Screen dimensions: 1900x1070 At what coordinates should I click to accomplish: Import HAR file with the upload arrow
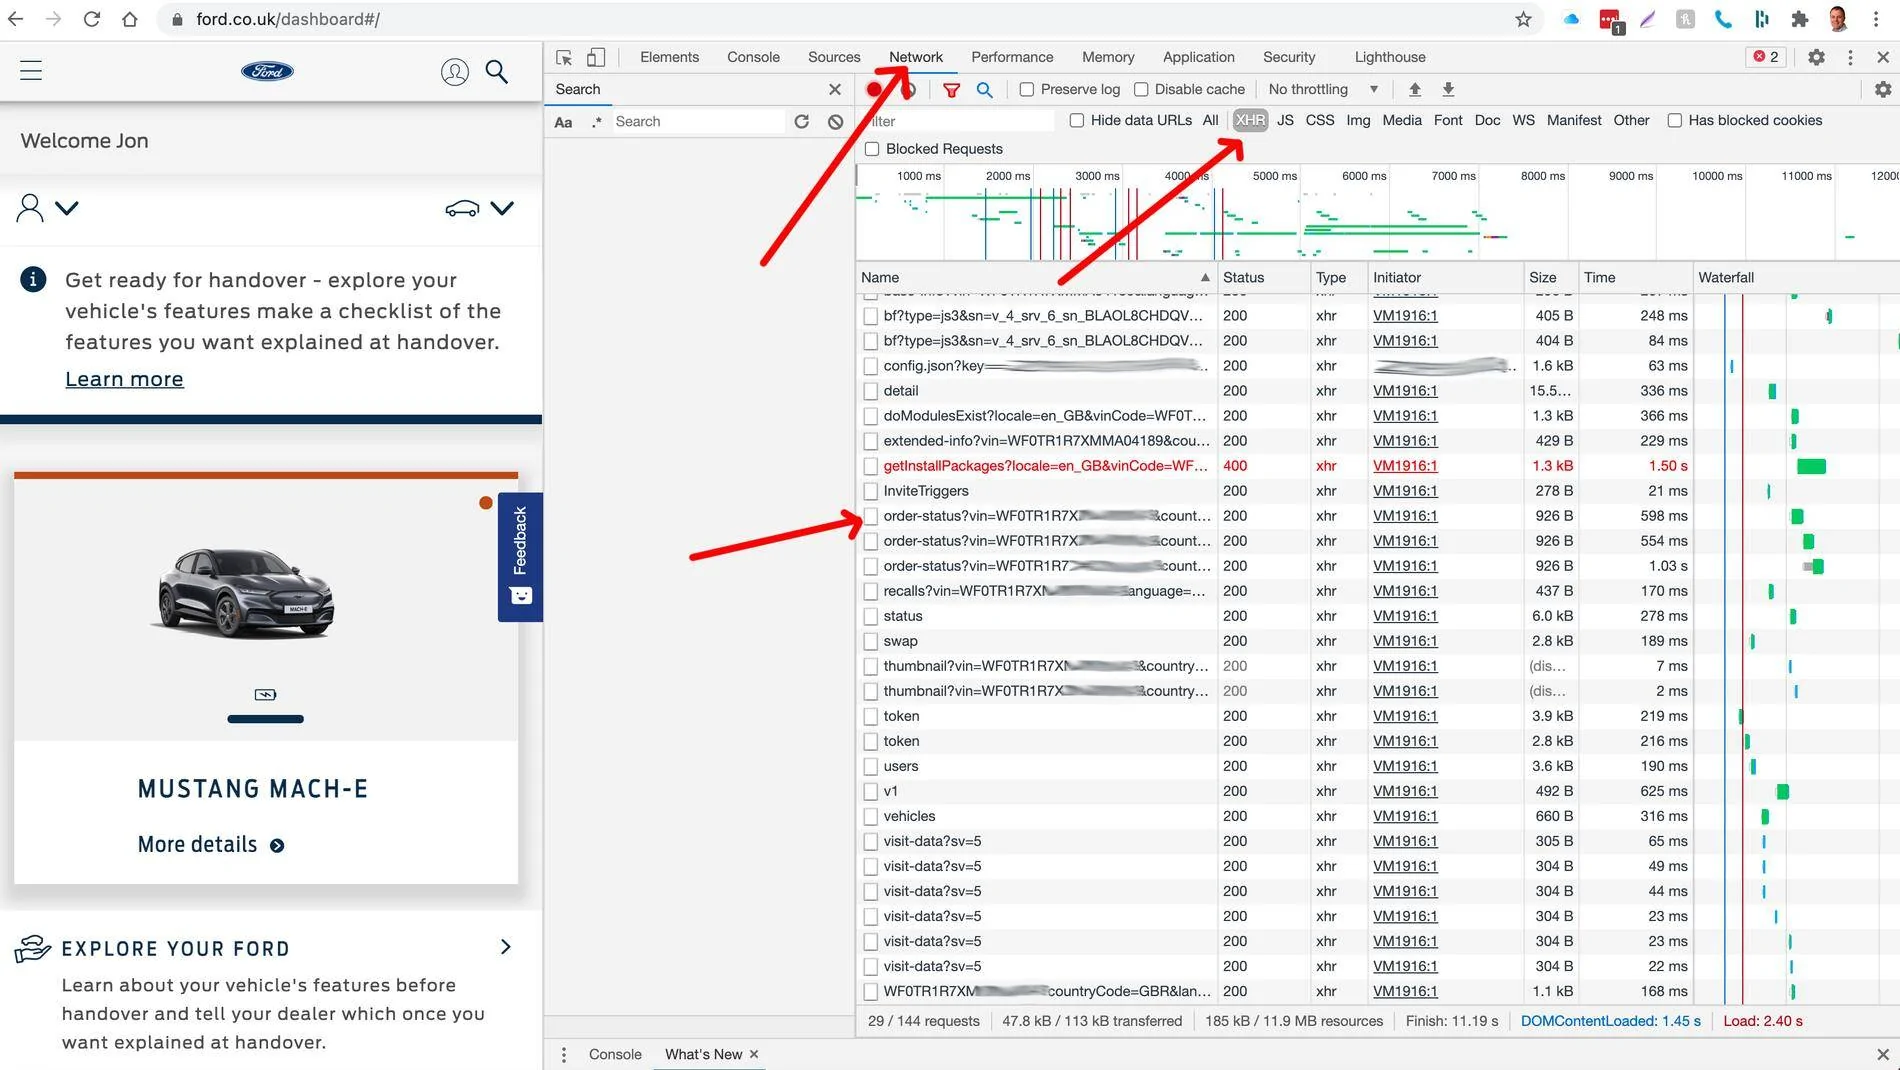tap(1415, 89)
